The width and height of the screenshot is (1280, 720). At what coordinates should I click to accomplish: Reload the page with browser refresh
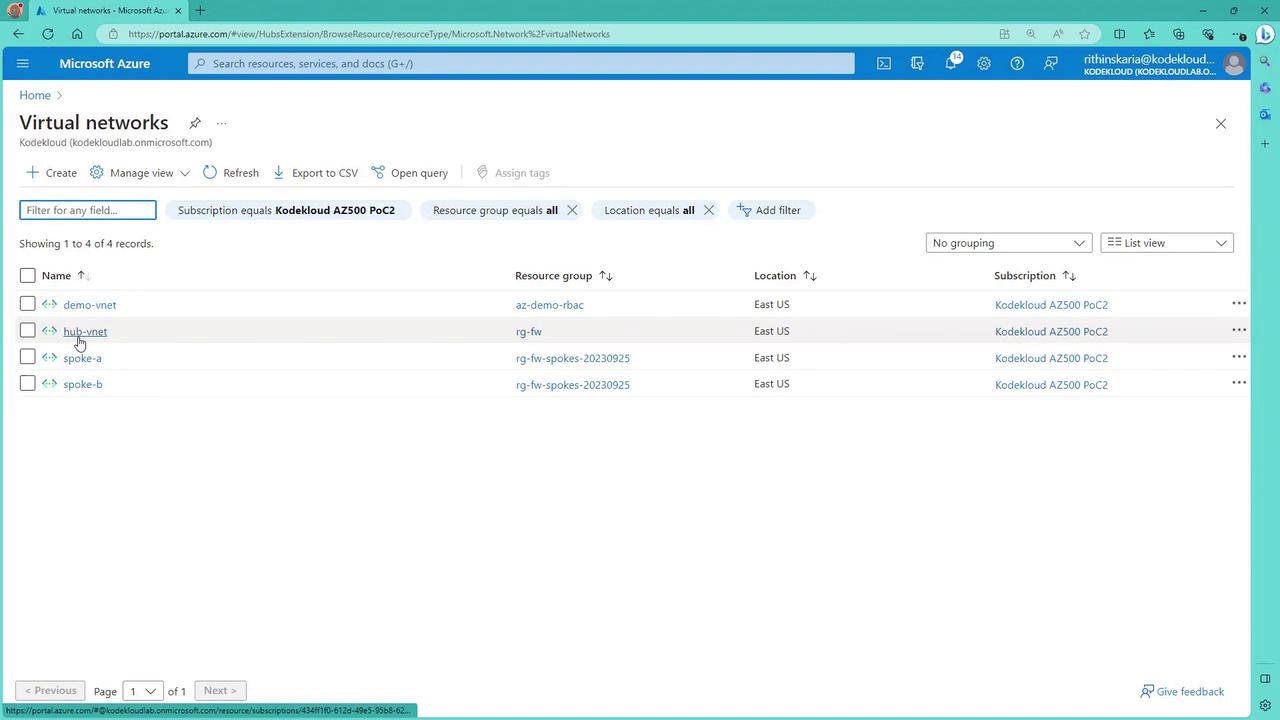48,34
